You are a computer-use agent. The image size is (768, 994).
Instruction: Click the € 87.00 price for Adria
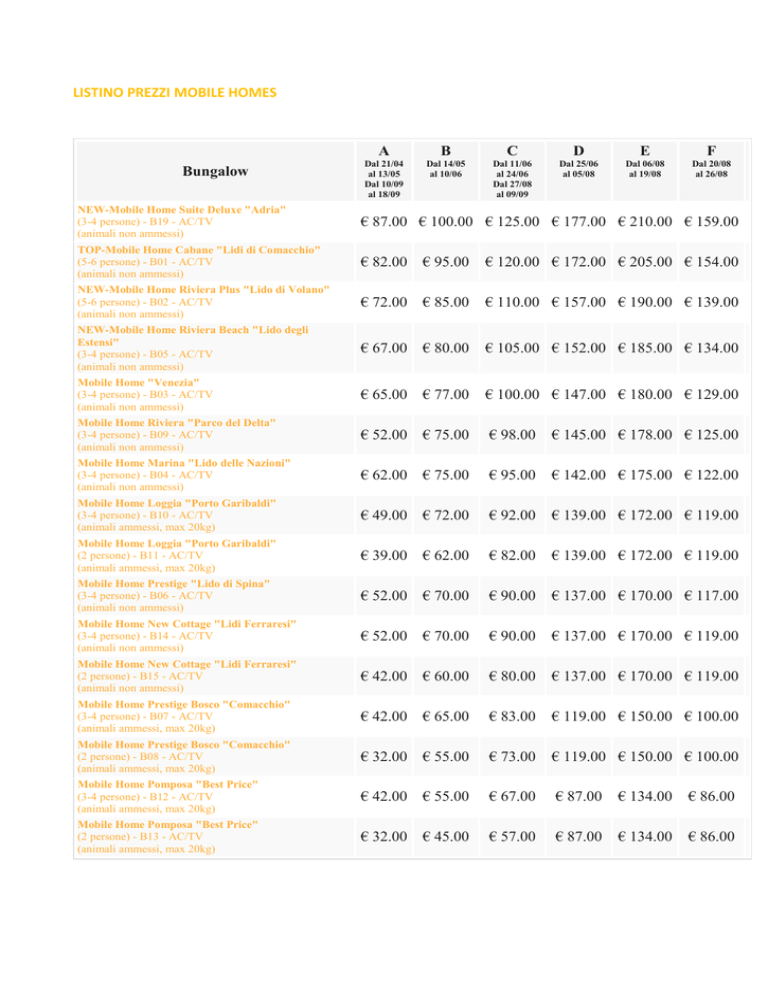(x=384, y=221)
